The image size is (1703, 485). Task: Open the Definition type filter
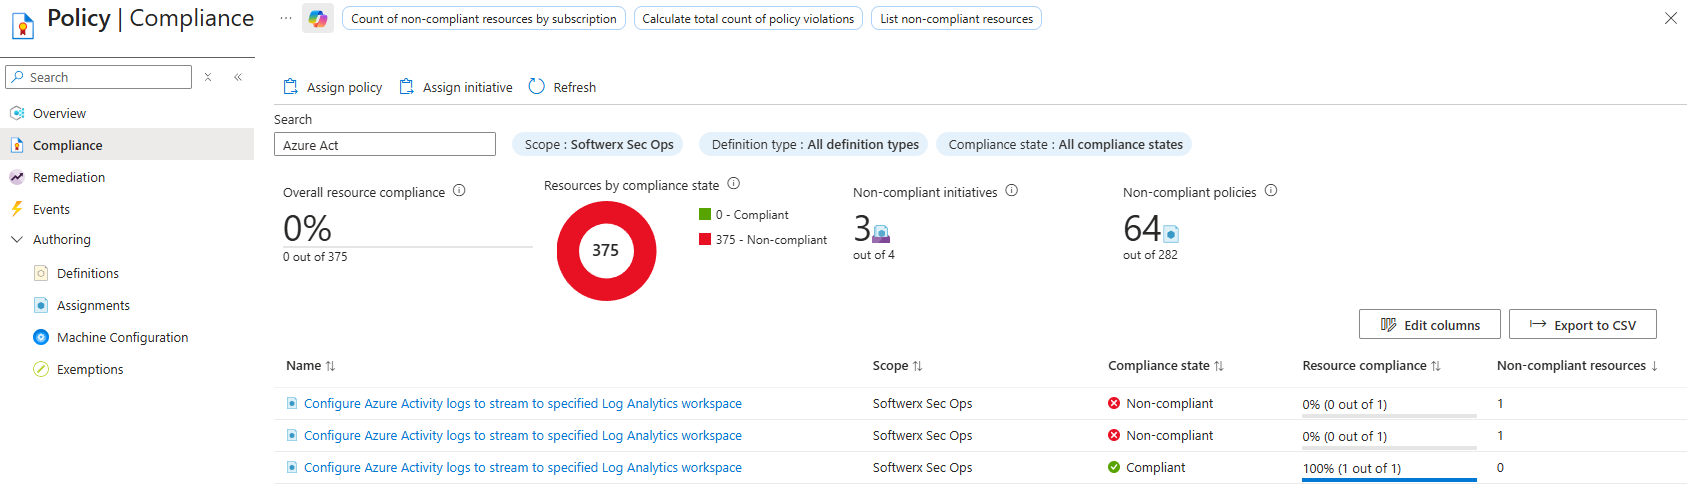click(x=814, y=145)
